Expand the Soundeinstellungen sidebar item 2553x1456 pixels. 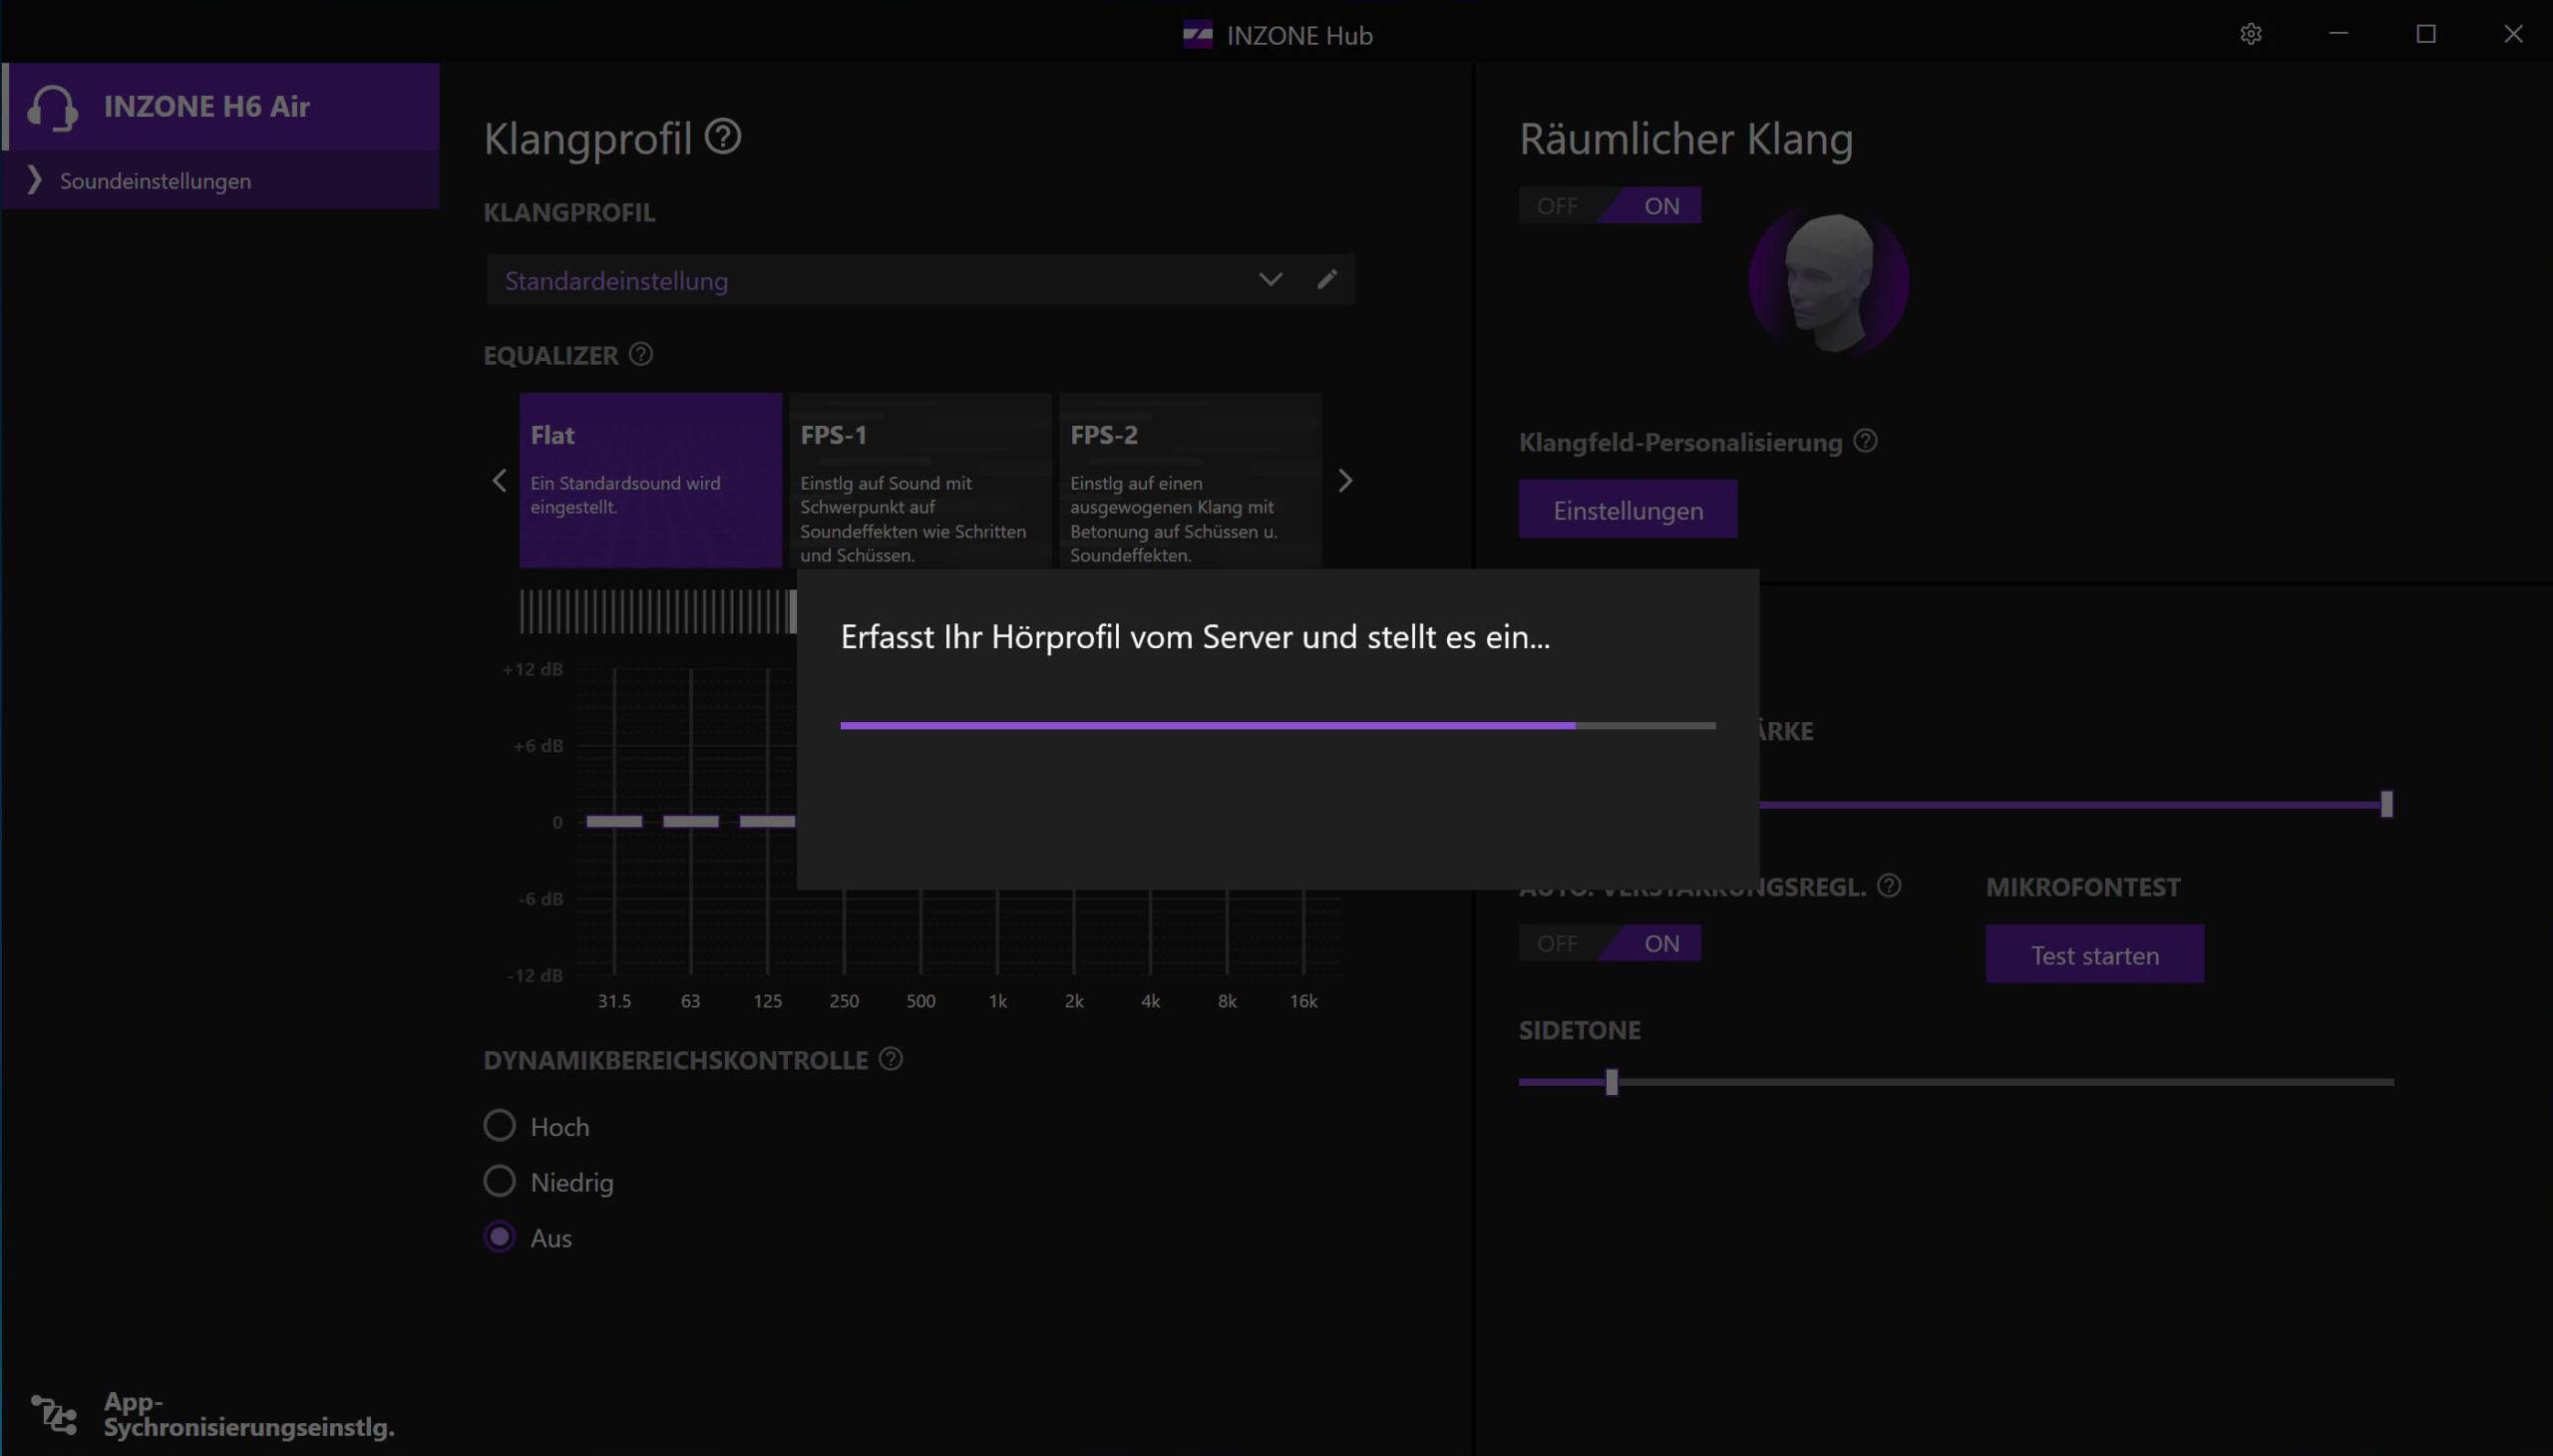[155, 181]
